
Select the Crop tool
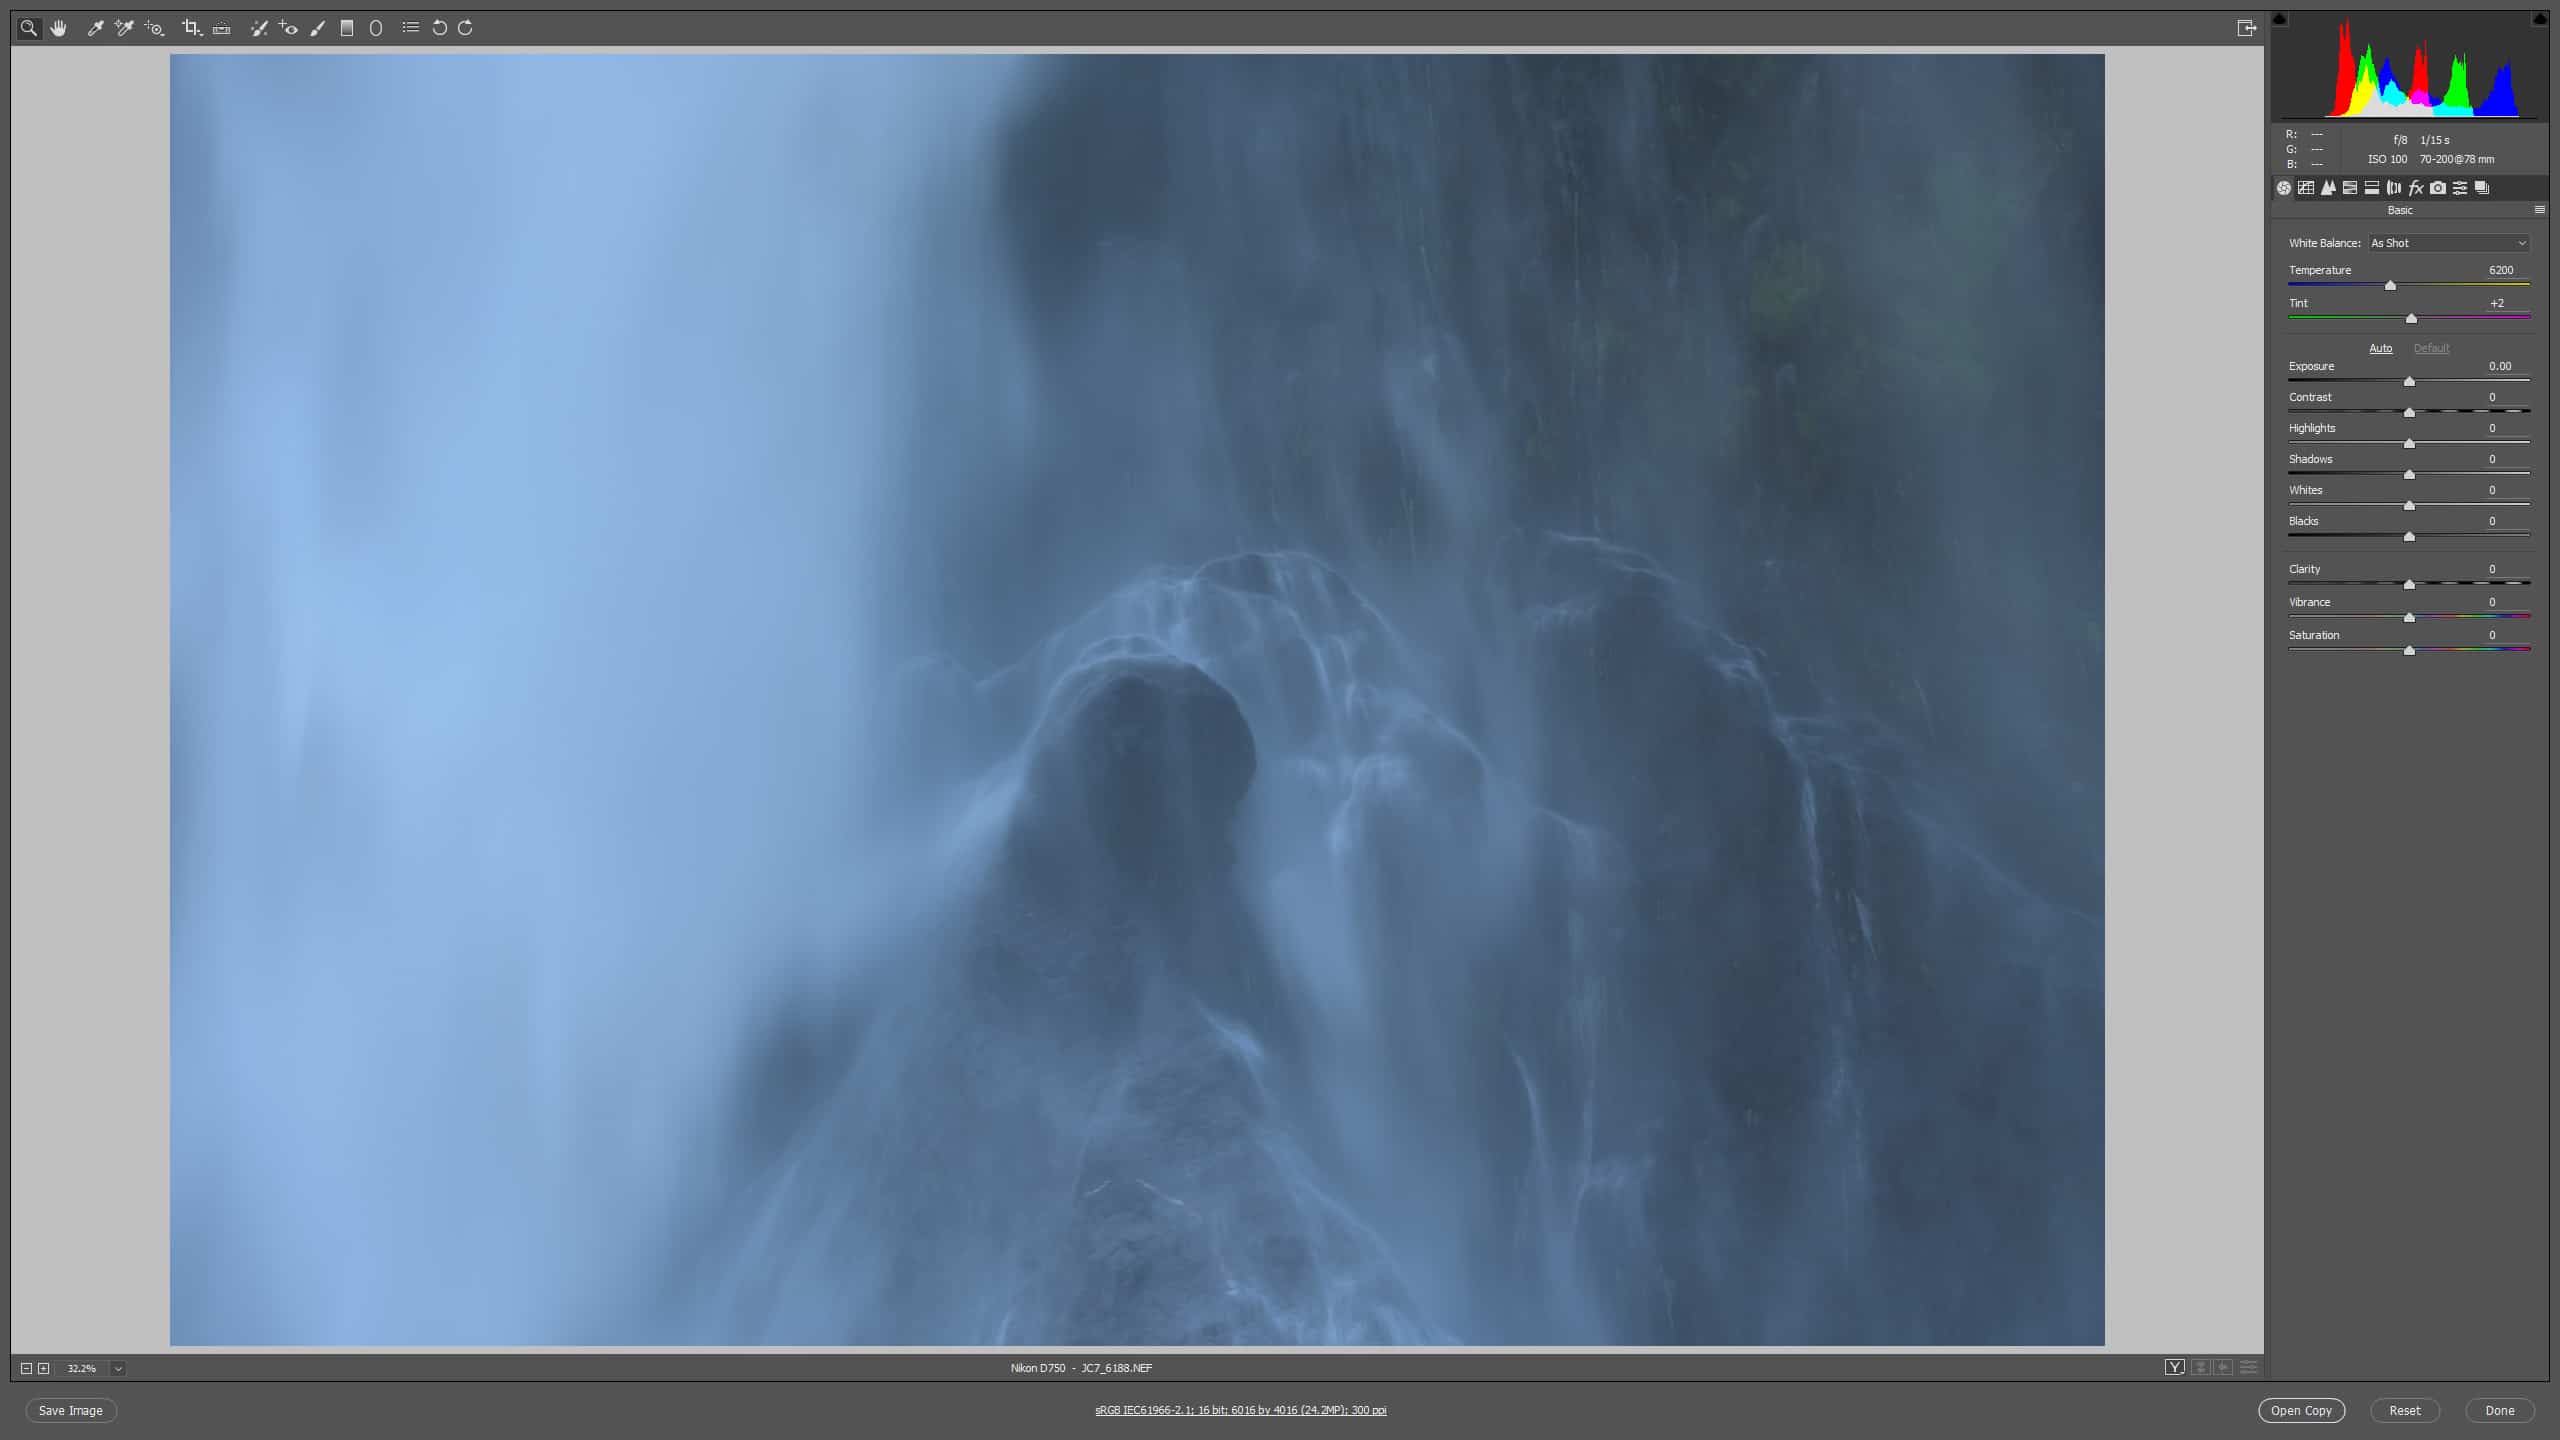coord(191,28)
